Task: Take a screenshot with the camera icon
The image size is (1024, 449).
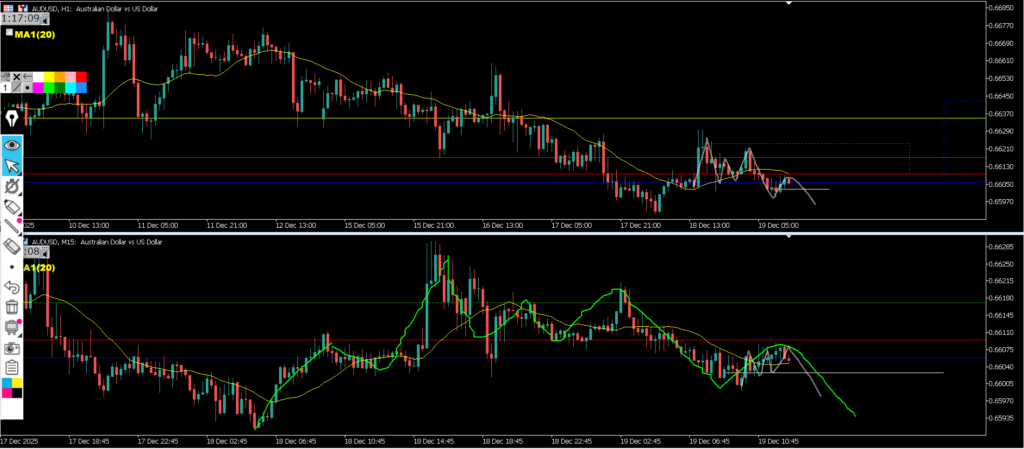Action: pyautogui.click(x=13, y=347)
